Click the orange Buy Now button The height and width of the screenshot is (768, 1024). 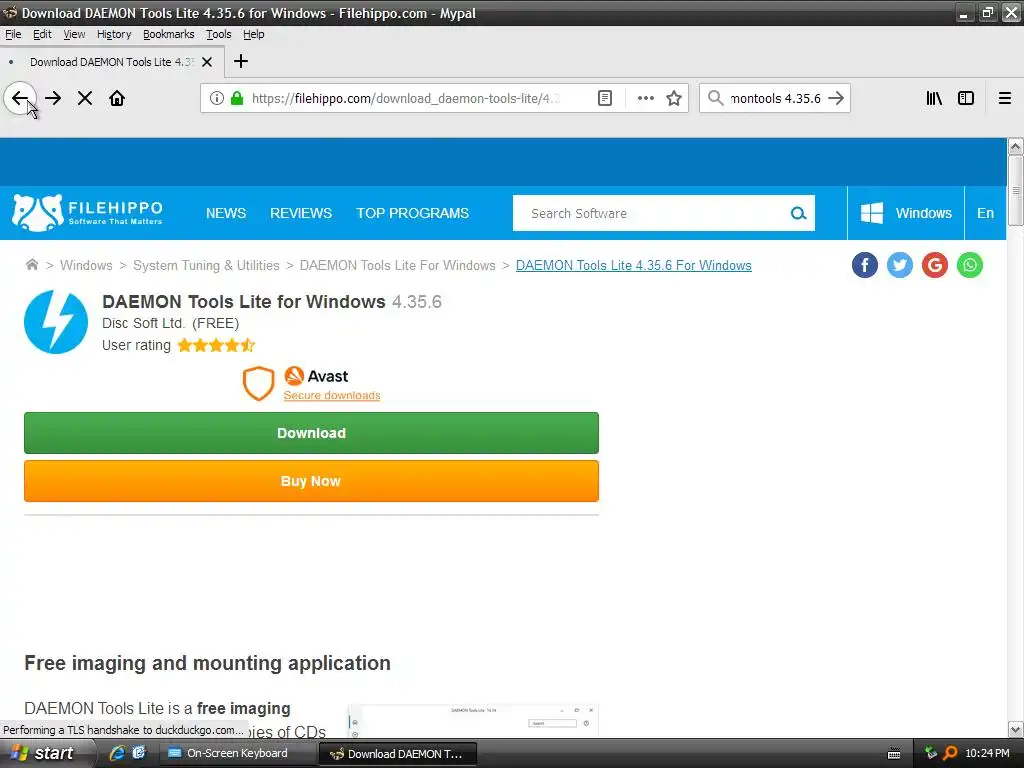point(312,481)
